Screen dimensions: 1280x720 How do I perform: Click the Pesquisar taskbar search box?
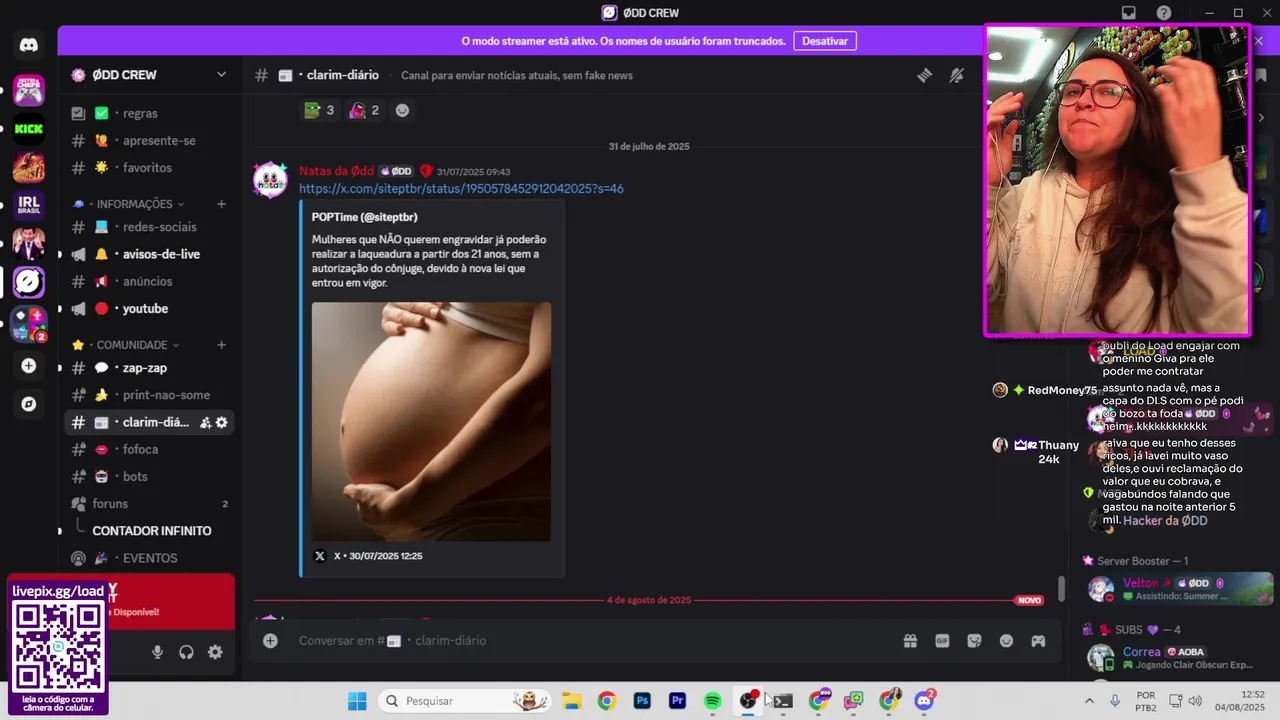[x=463, y=701]
